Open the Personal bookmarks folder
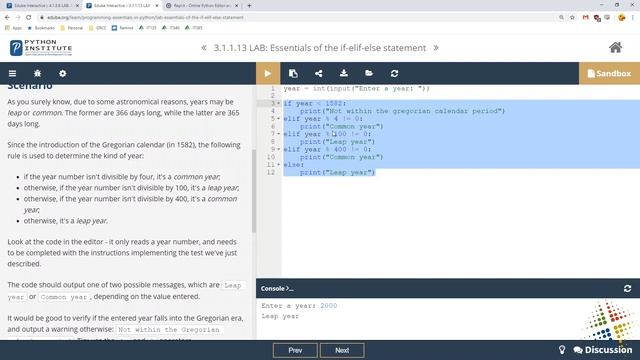This screenshot has height=360, width=640. [x=71, y=28]
